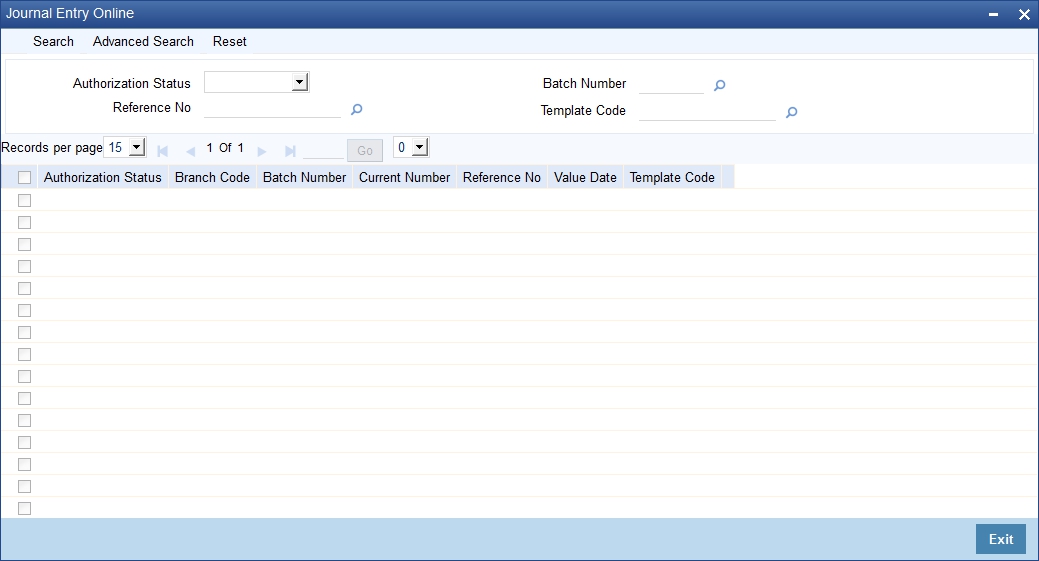Check the seventh row checkbox

pyautogui.click(x=25, y=332)
